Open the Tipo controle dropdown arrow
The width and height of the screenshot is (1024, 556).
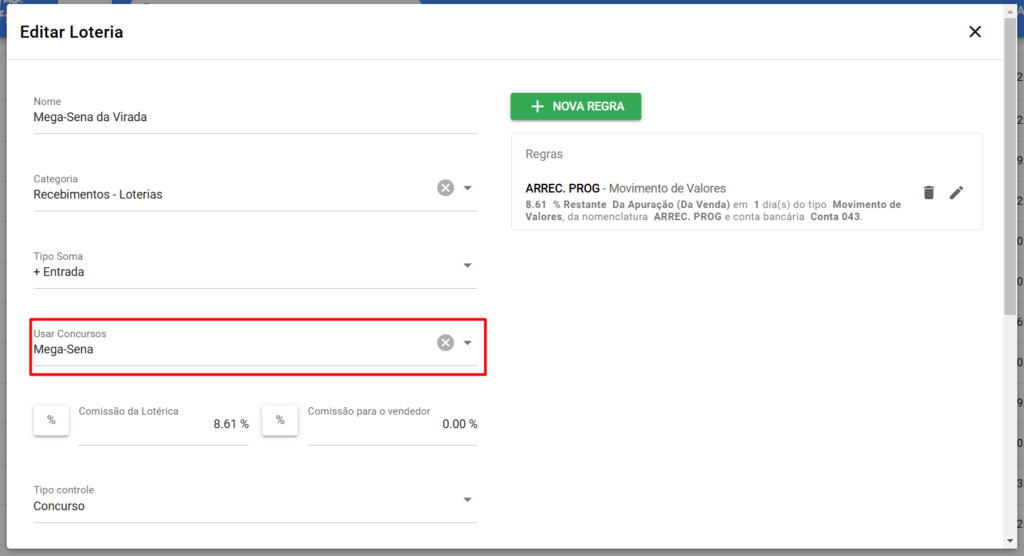pyautogui.click(x=467, y=500)
